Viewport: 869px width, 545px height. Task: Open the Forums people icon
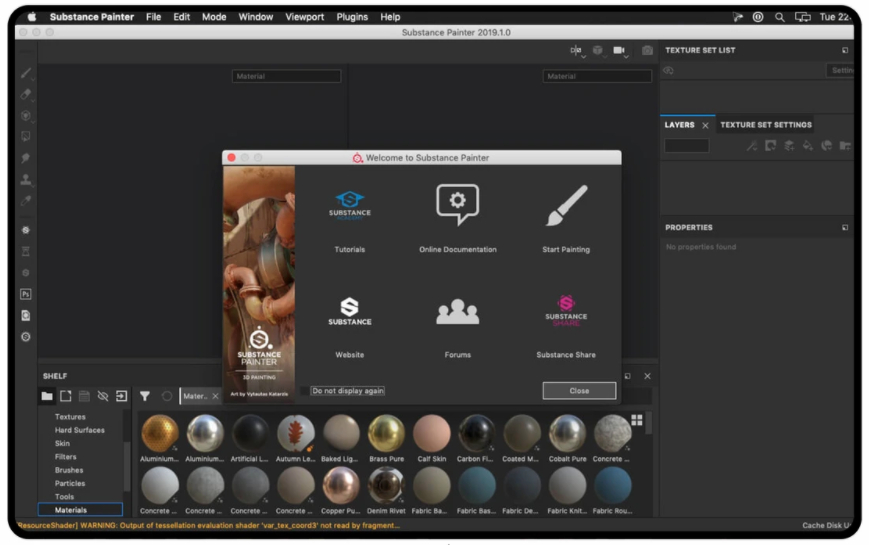(x=457, y=312)
